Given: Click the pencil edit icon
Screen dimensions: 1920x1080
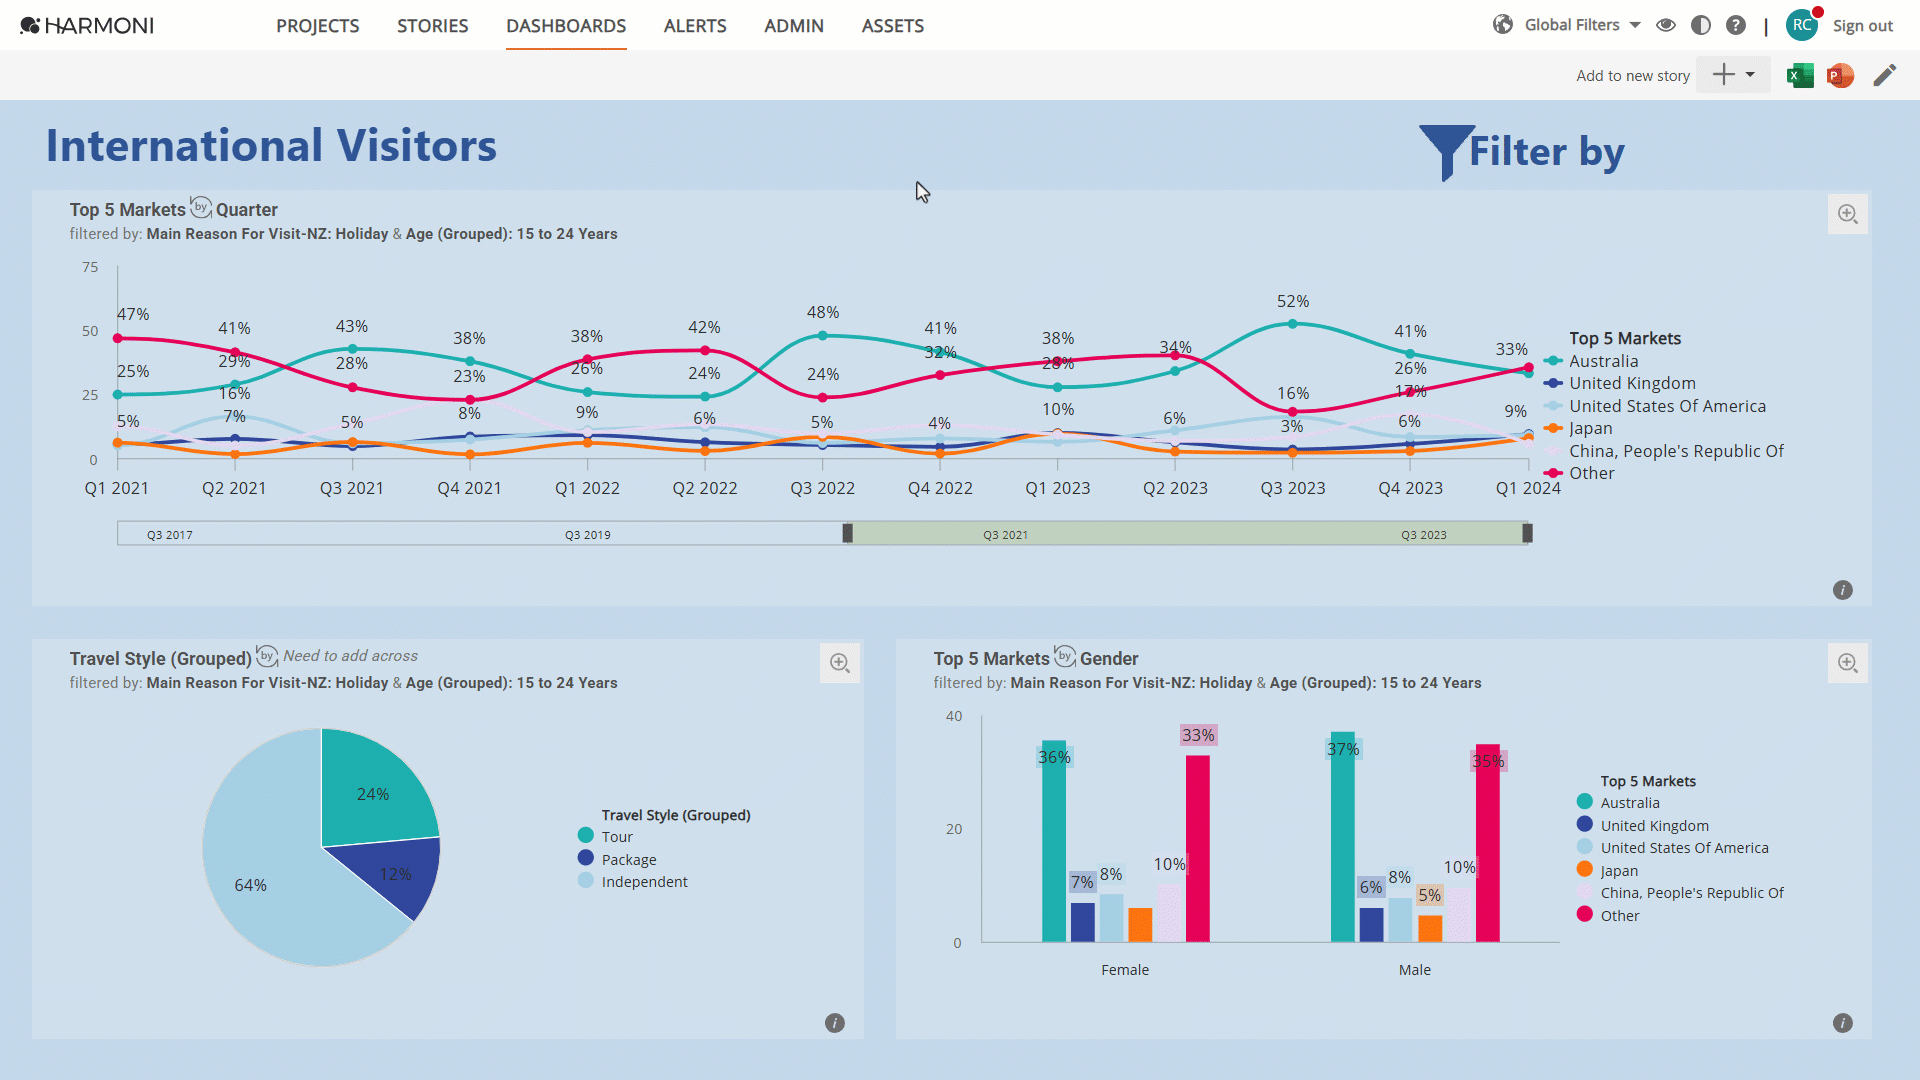Looking at the screenshot, I should (1884, 75).
